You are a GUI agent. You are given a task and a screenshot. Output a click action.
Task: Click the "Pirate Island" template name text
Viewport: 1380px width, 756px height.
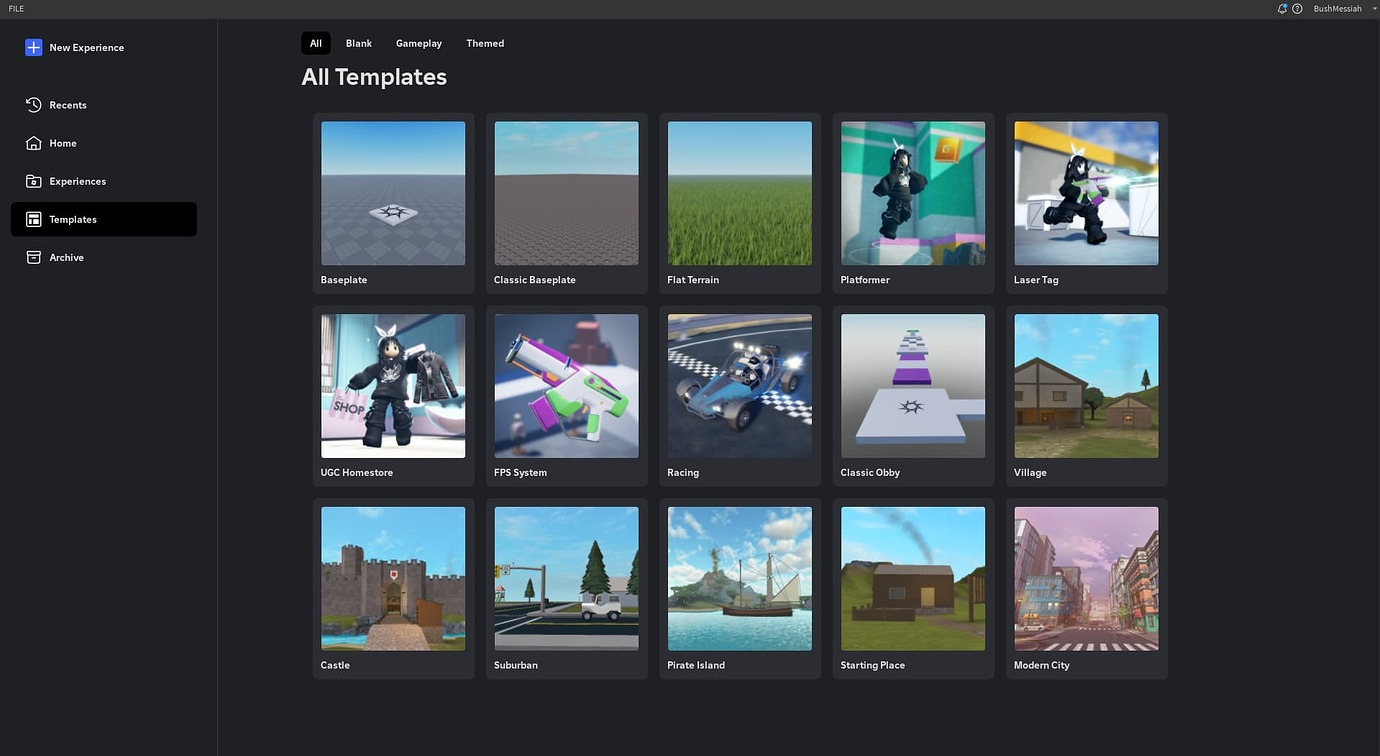[696, 665]
